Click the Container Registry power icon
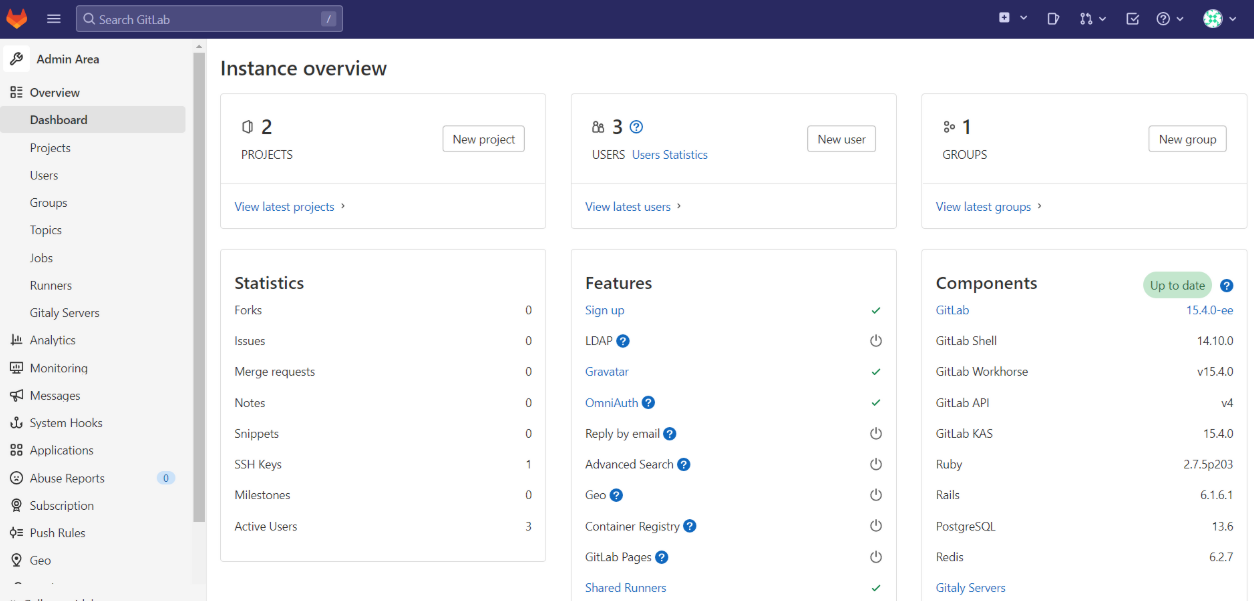Screen dimensions: 1254x601 (876, 526)
